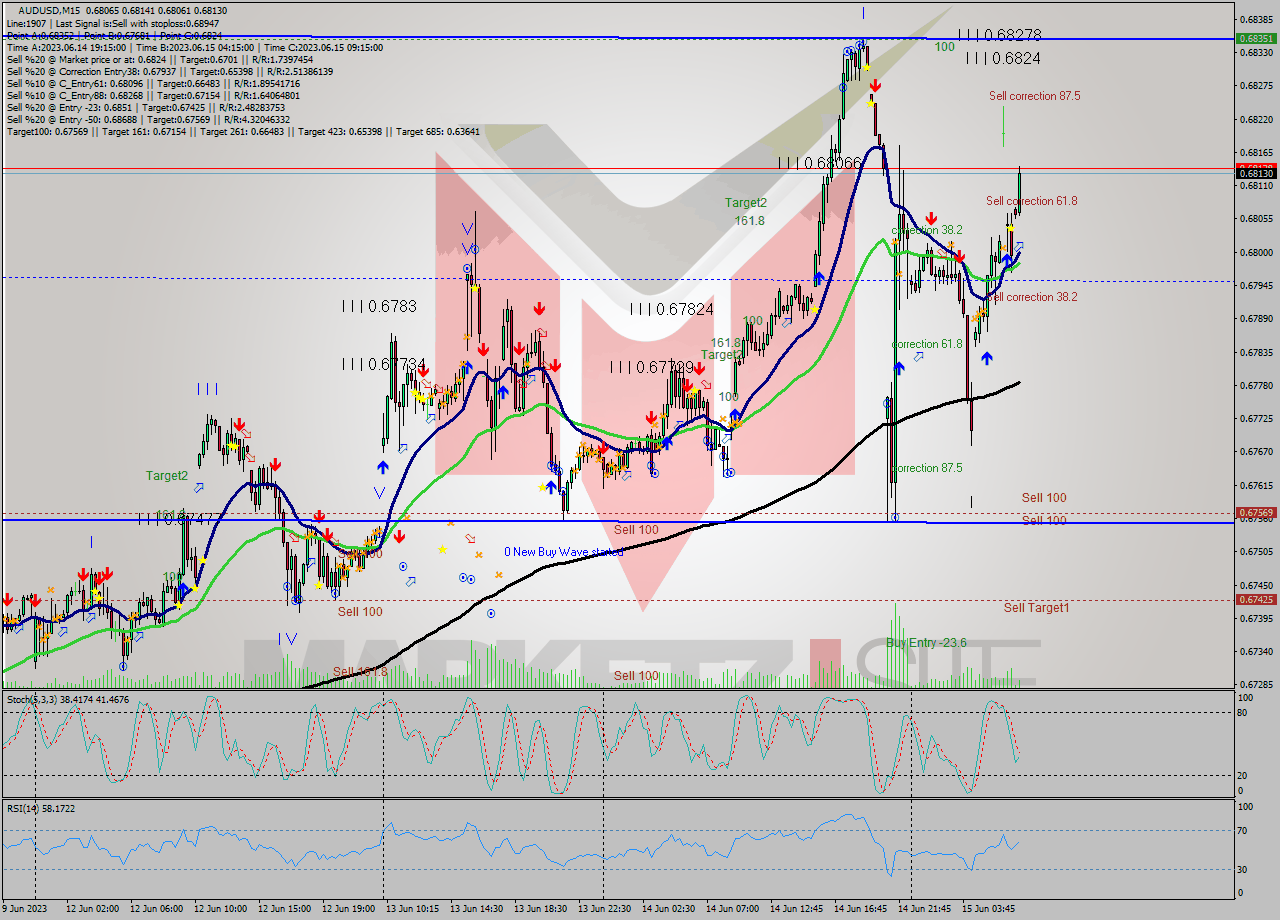Click the 'I I I 0.67824' level label
The width and height of the screenshot is (1280, 920).
(671, 309)
